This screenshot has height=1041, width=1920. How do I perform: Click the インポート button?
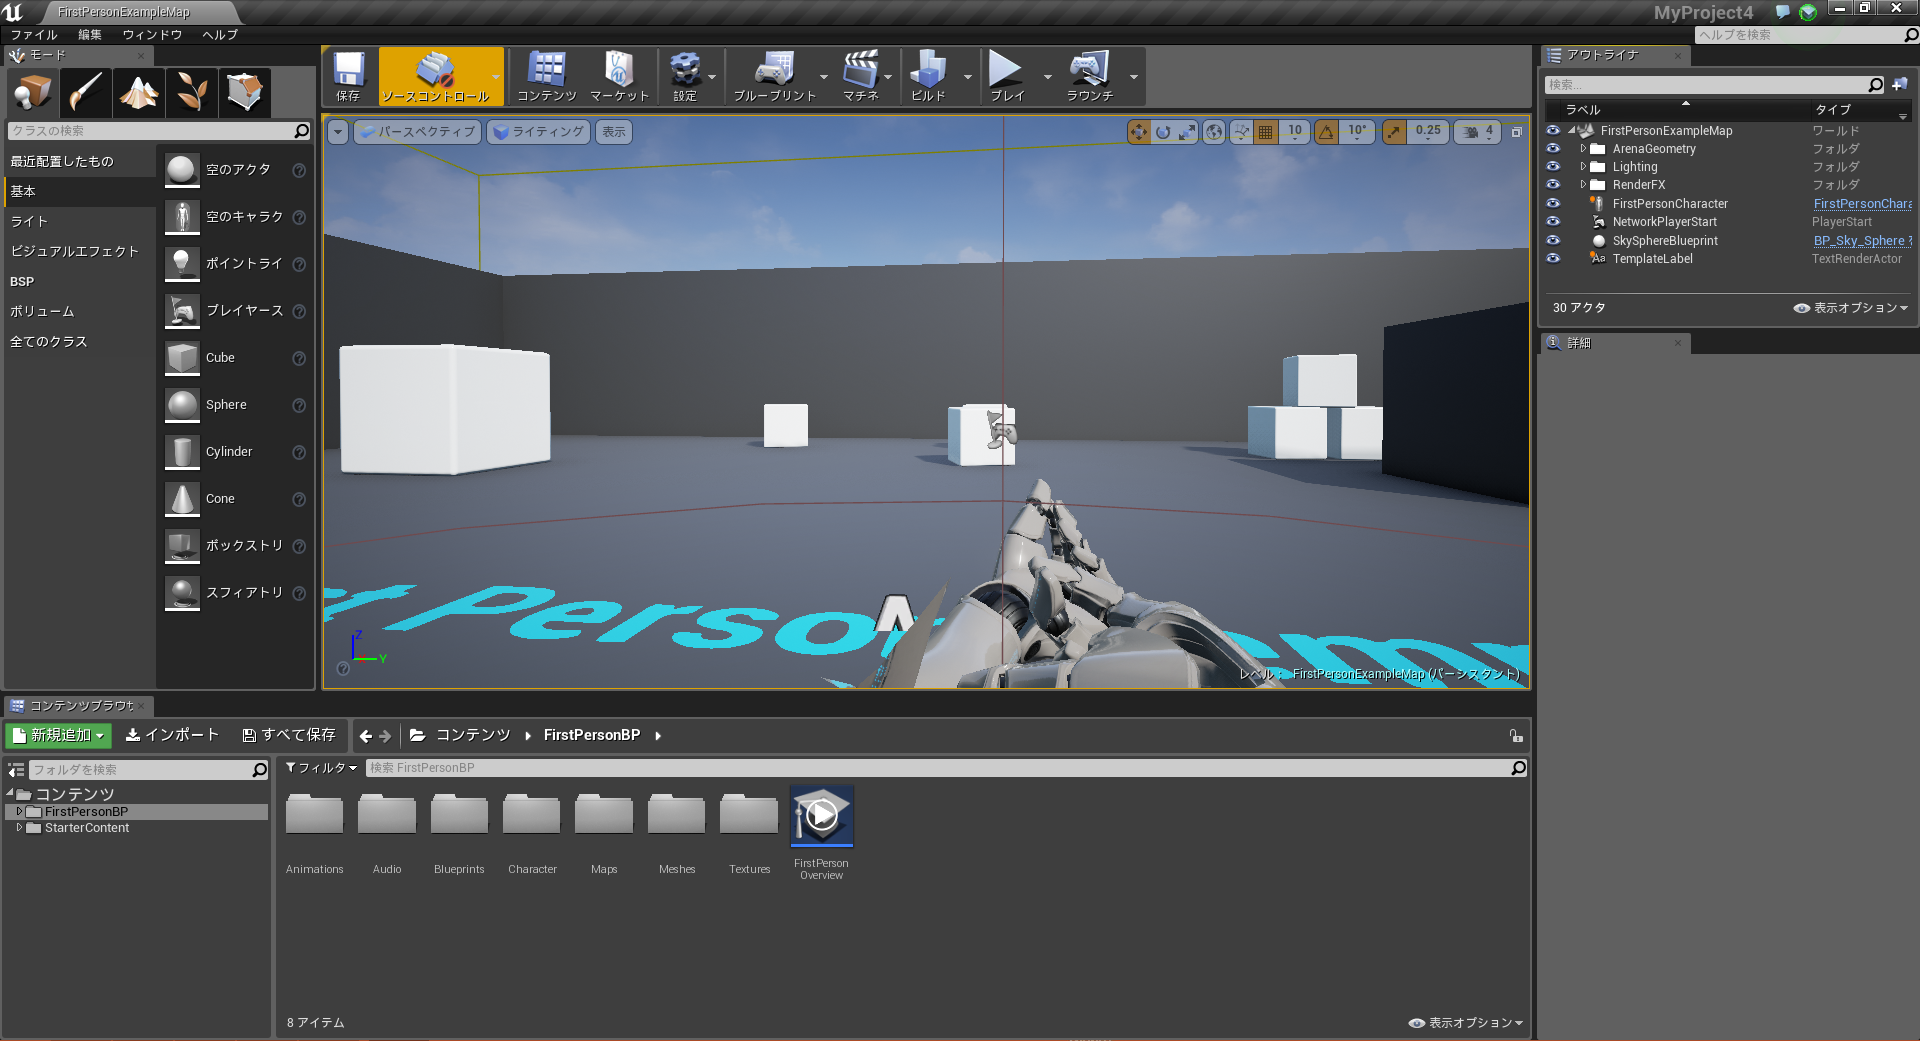coord(172,736)
